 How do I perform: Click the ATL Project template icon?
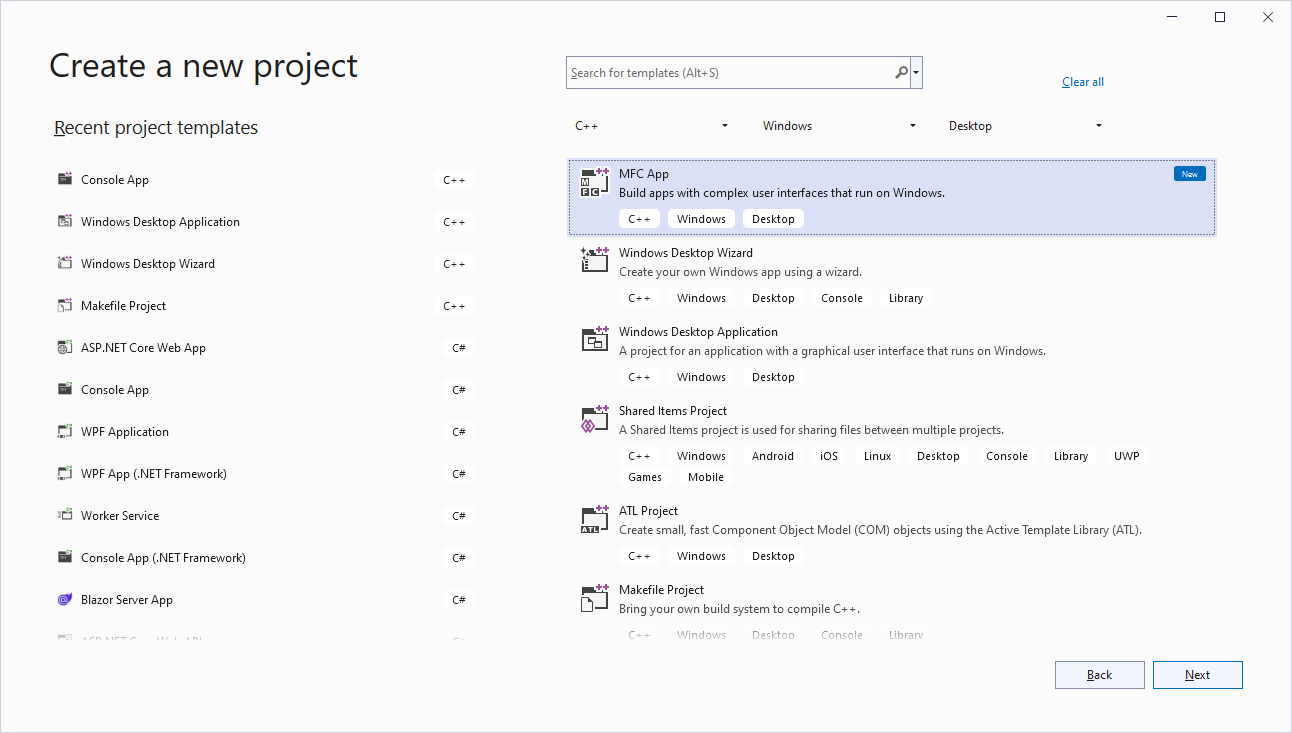click(595, 519)
